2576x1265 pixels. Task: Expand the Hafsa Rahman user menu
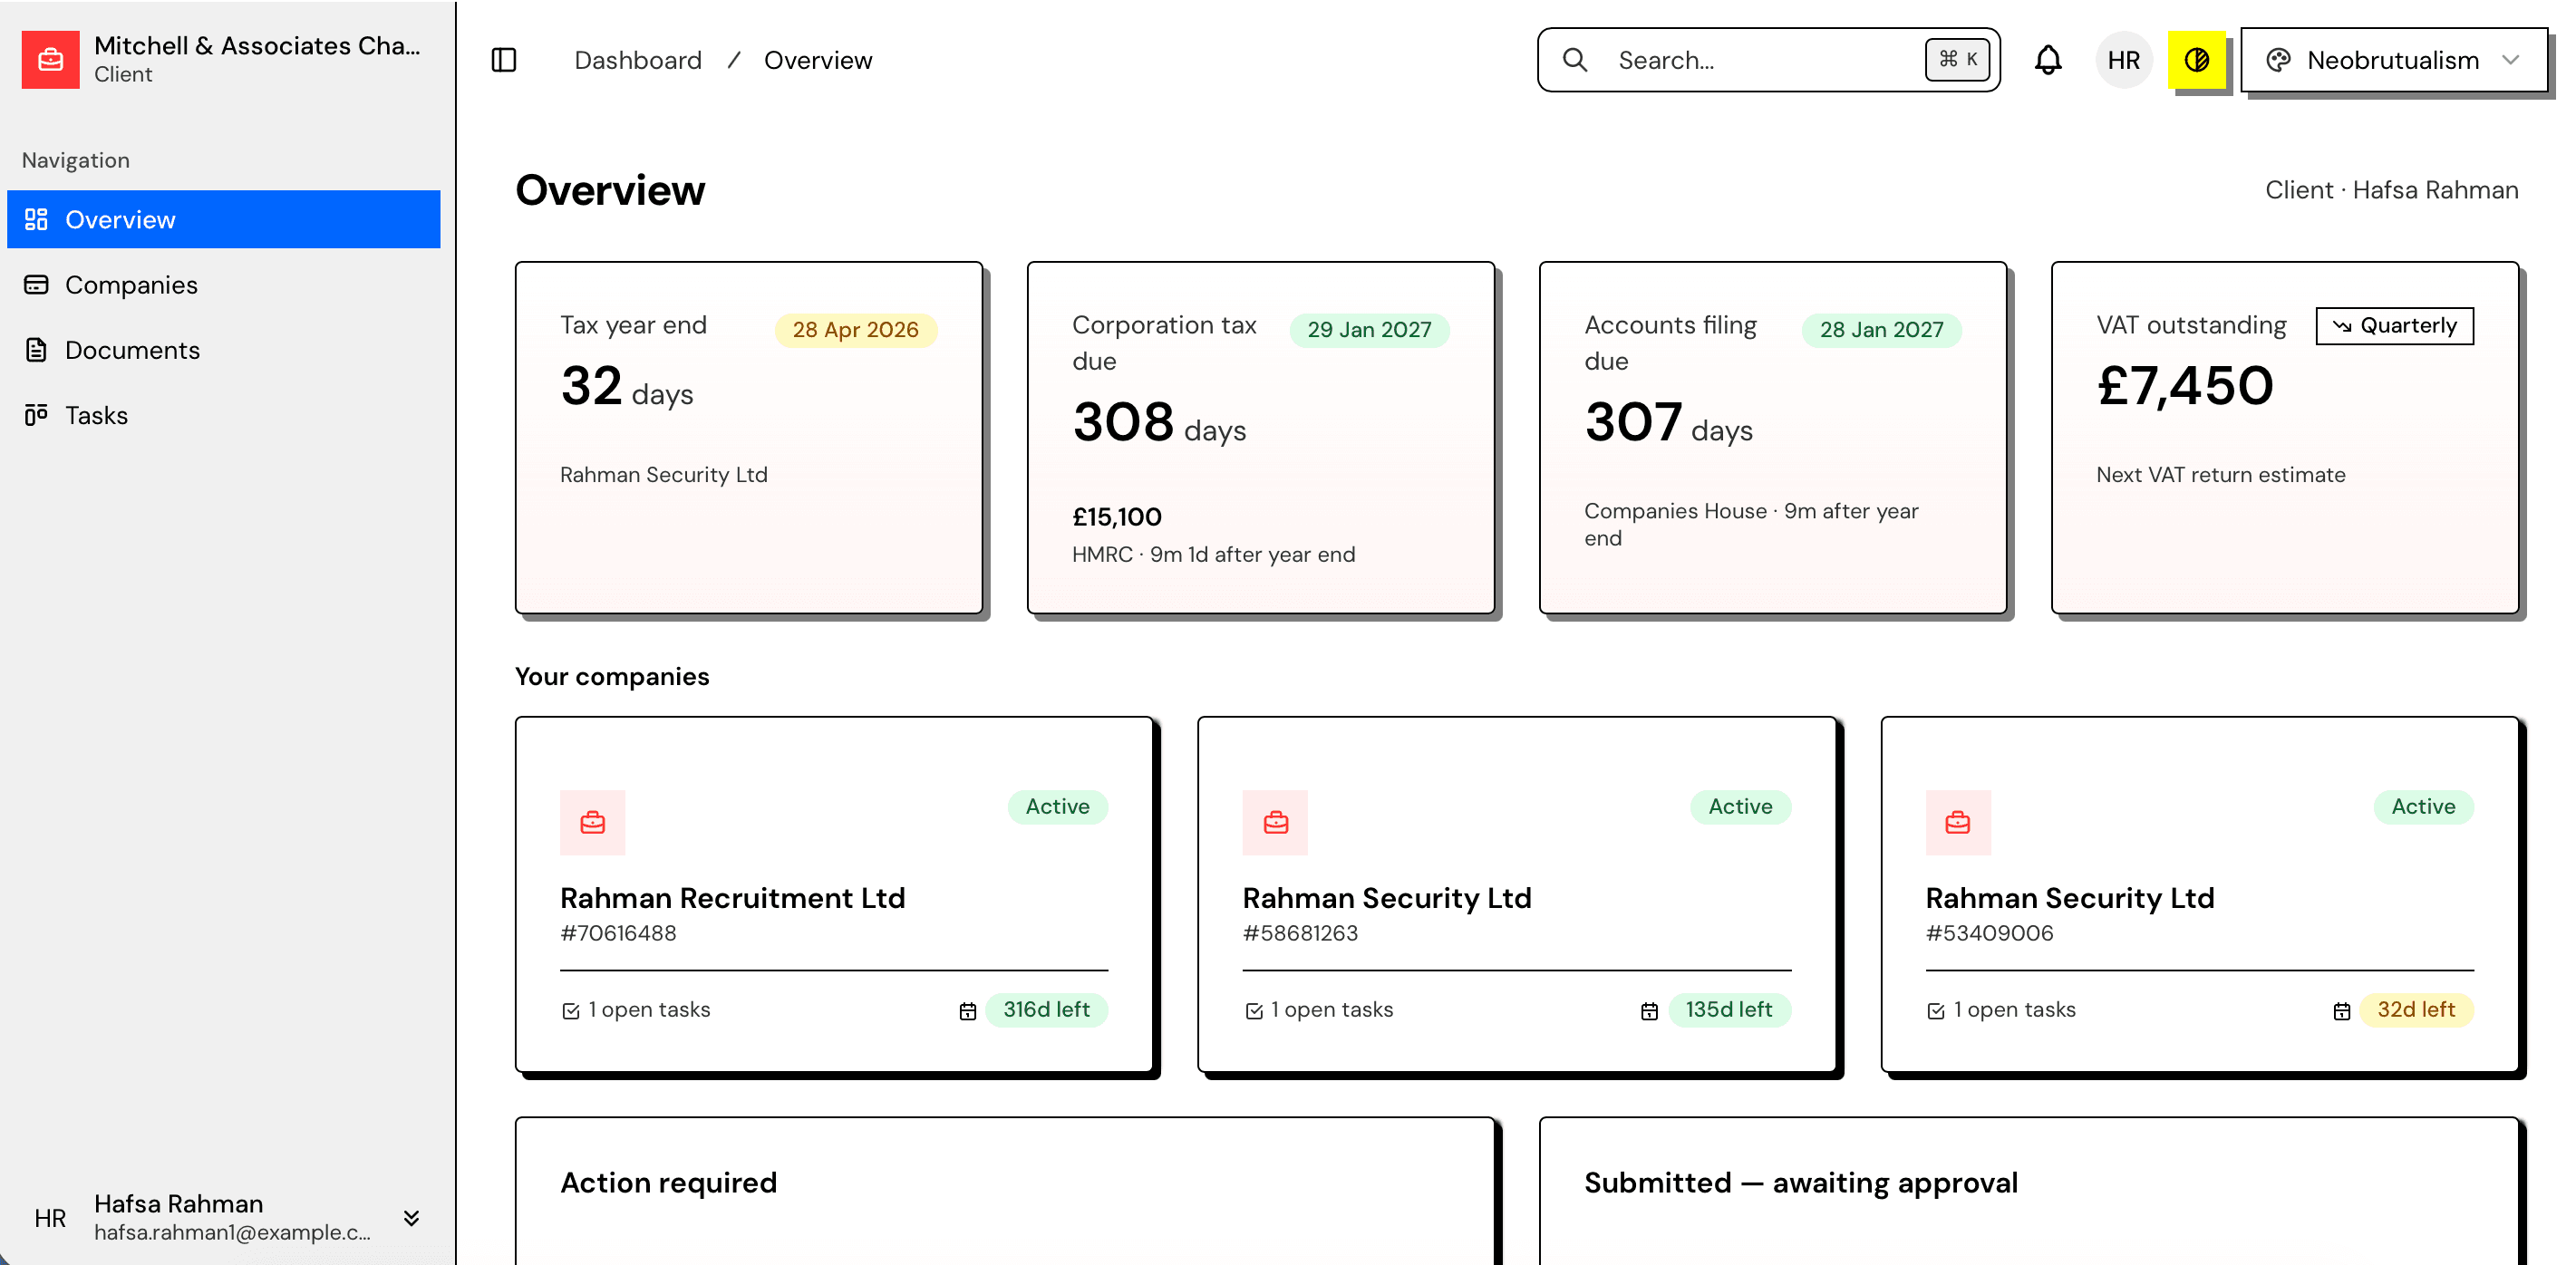coord(410,1217)
